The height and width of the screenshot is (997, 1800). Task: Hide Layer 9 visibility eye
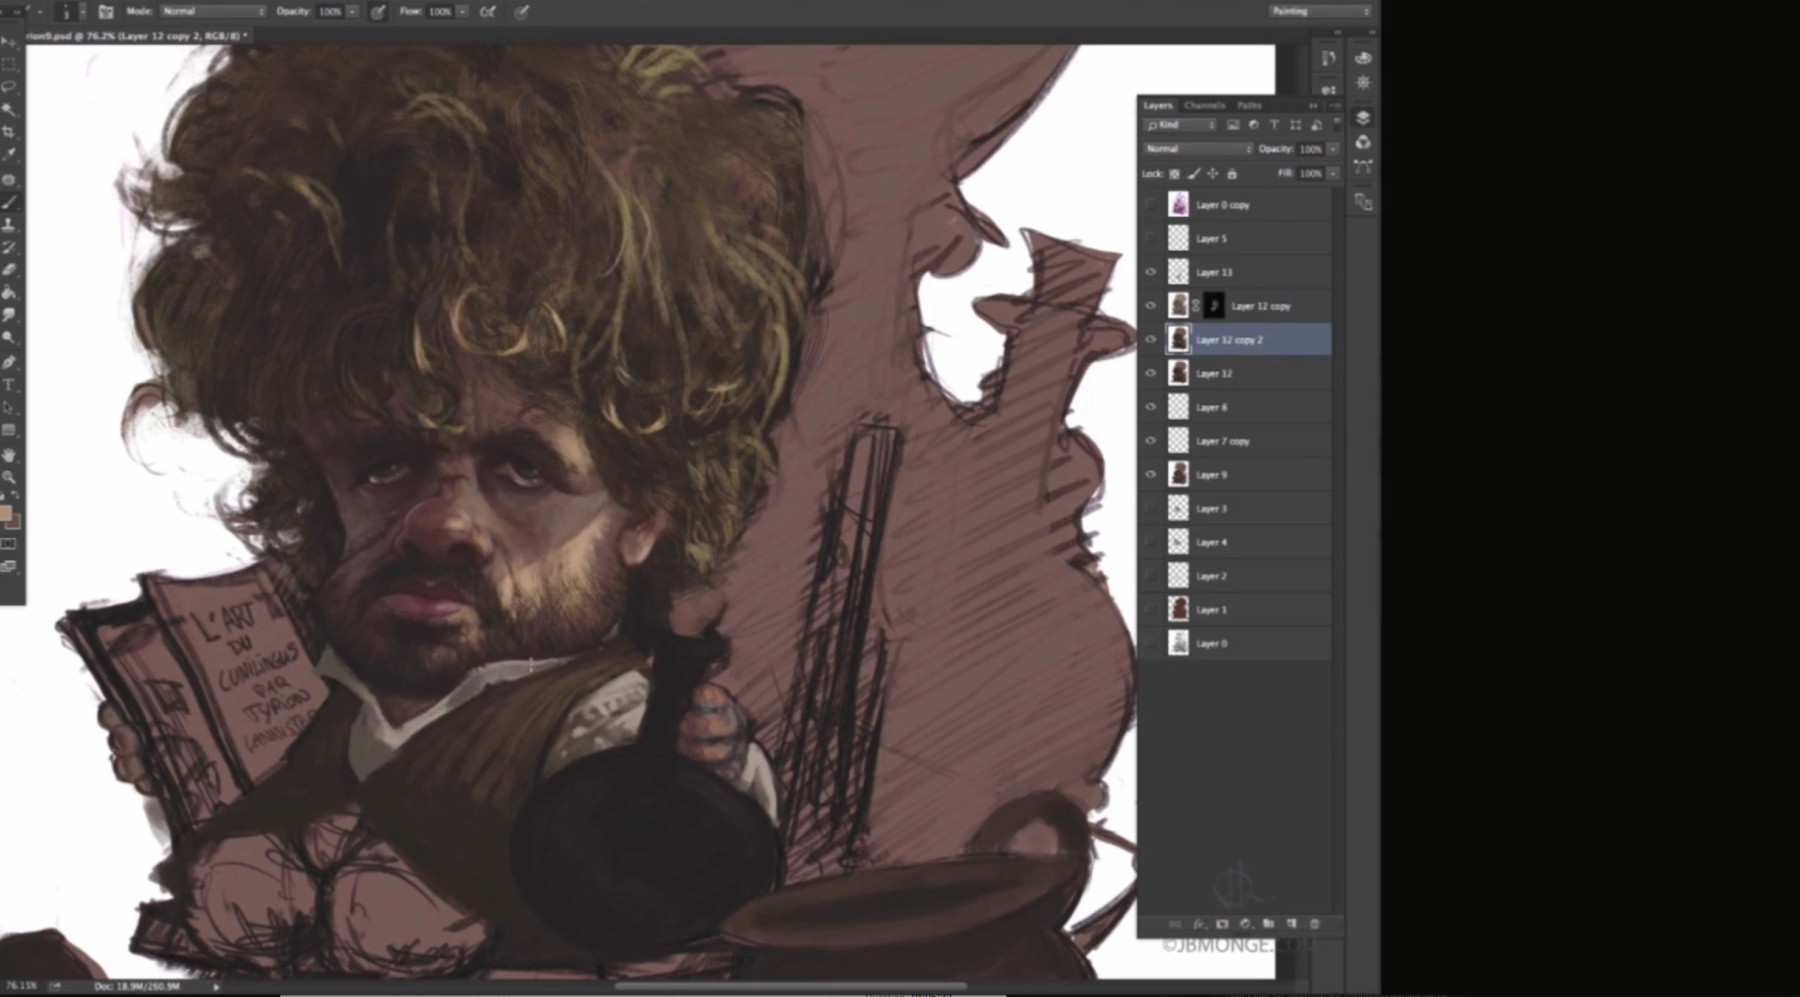(1151, 475)
